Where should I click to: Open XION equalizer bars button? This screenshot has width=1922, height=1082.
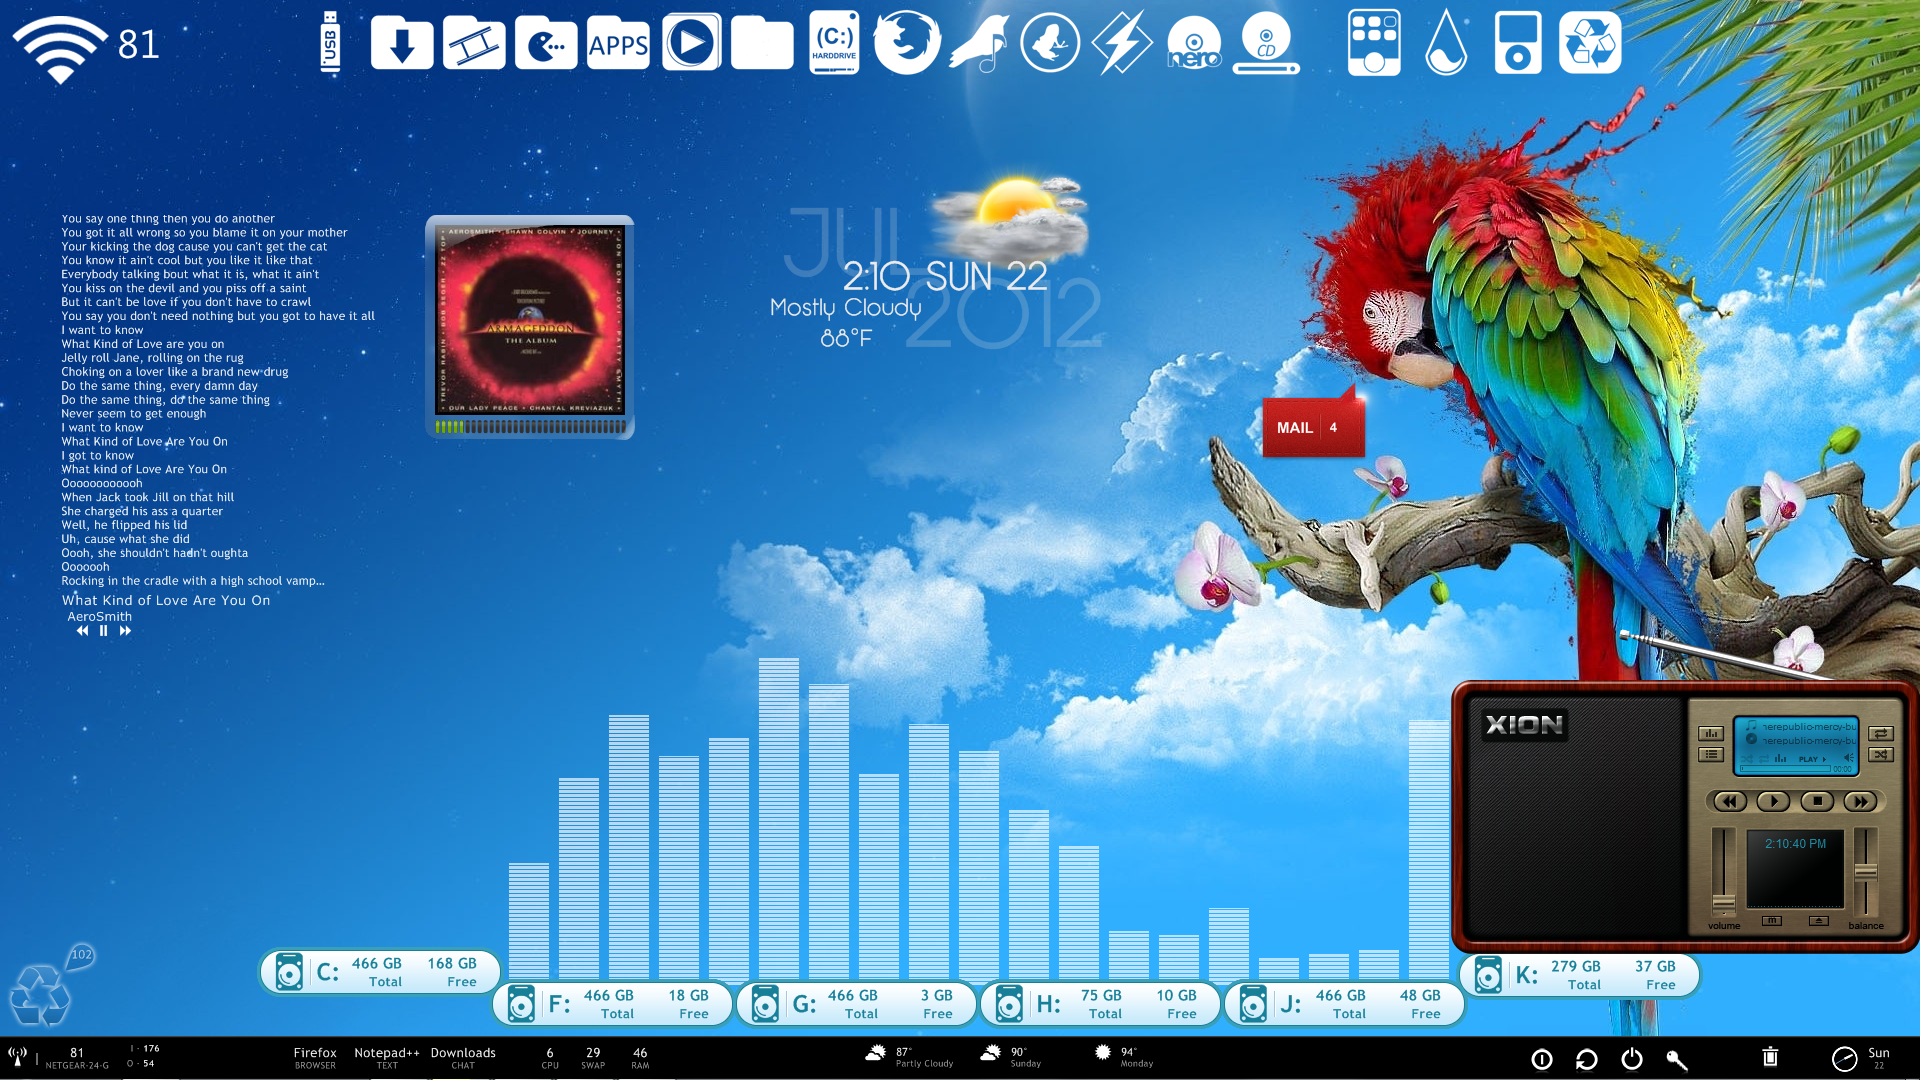click(x=1711, y=734)
